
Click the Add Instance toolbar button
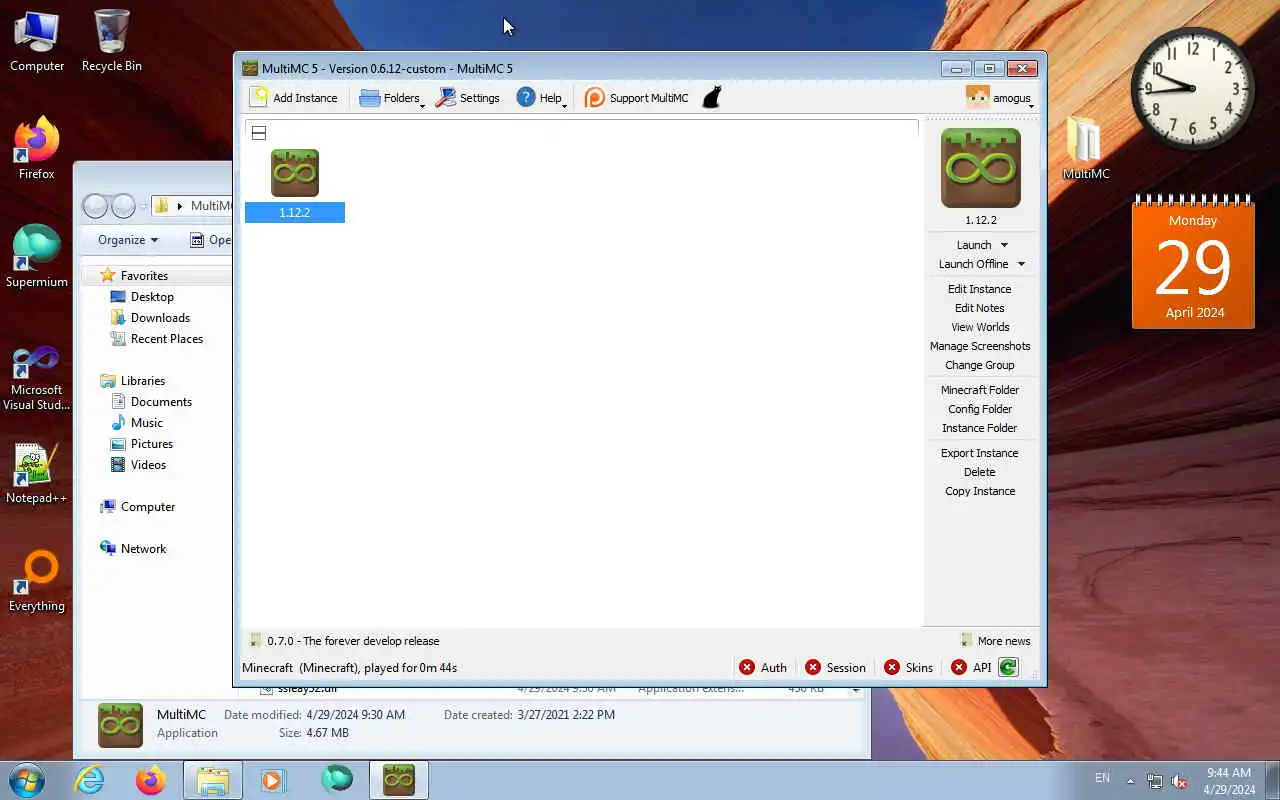293,97
